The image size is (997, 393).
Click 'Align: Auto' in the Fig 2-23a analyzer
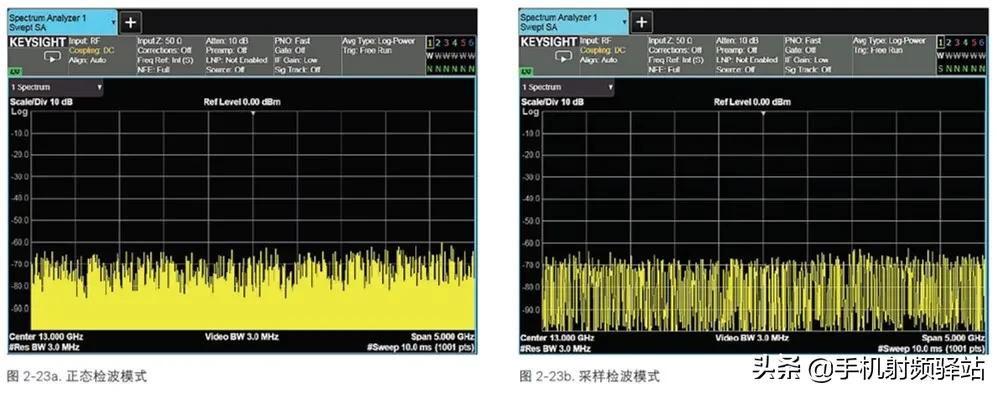88,60
